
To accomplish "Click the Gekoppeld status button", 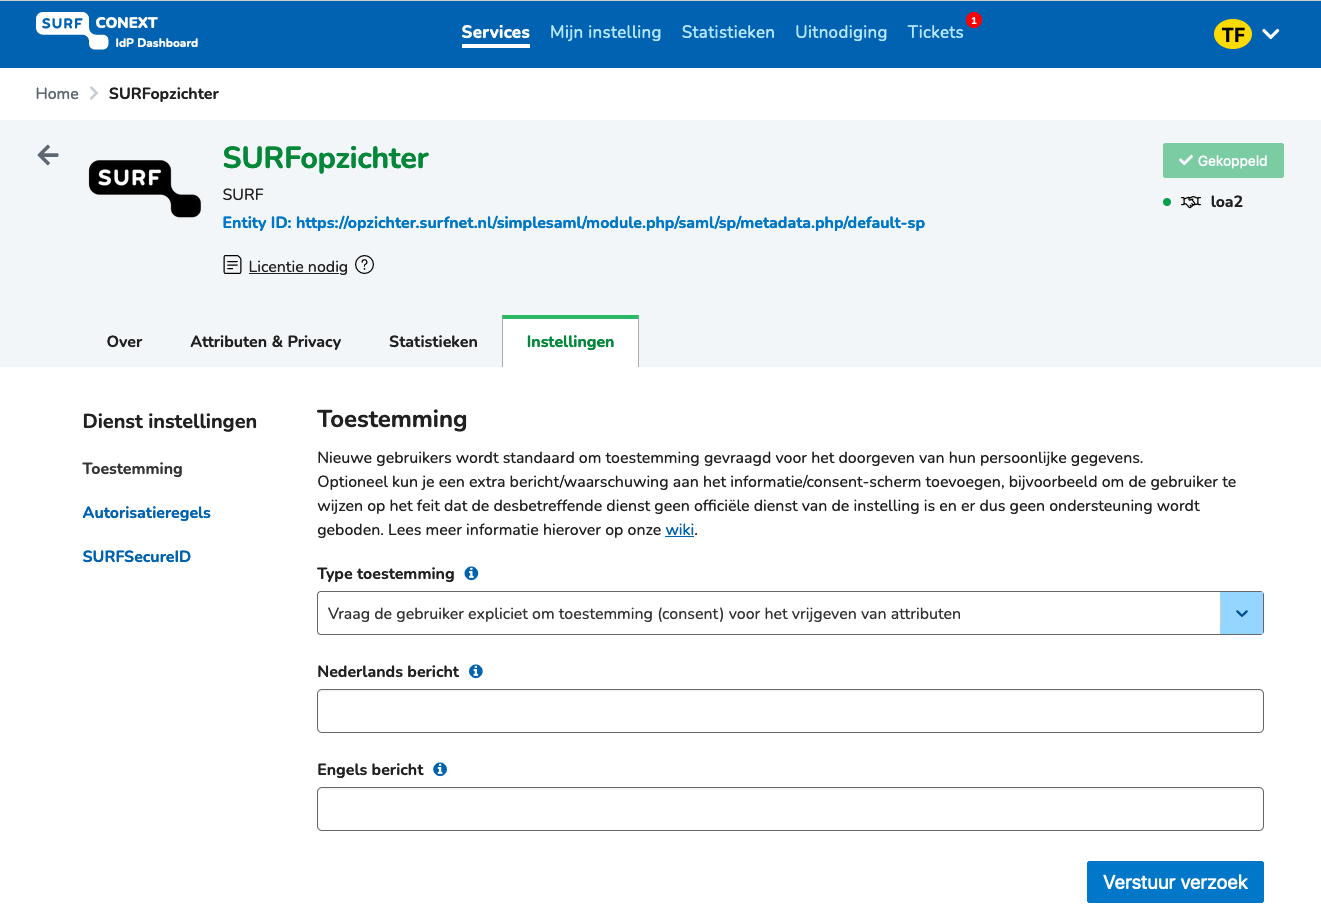I will pos(1223,161).
